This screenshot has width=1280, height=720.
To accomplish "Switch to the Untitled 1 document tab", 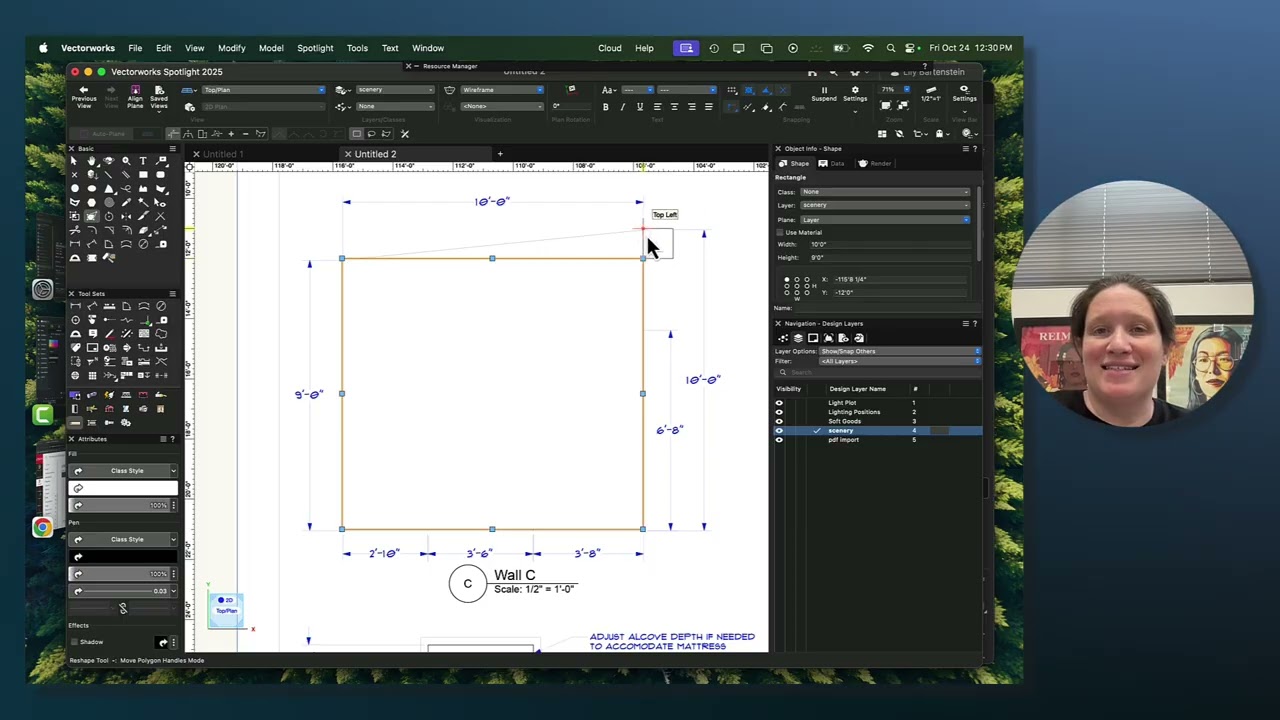I will coord(223,154).
